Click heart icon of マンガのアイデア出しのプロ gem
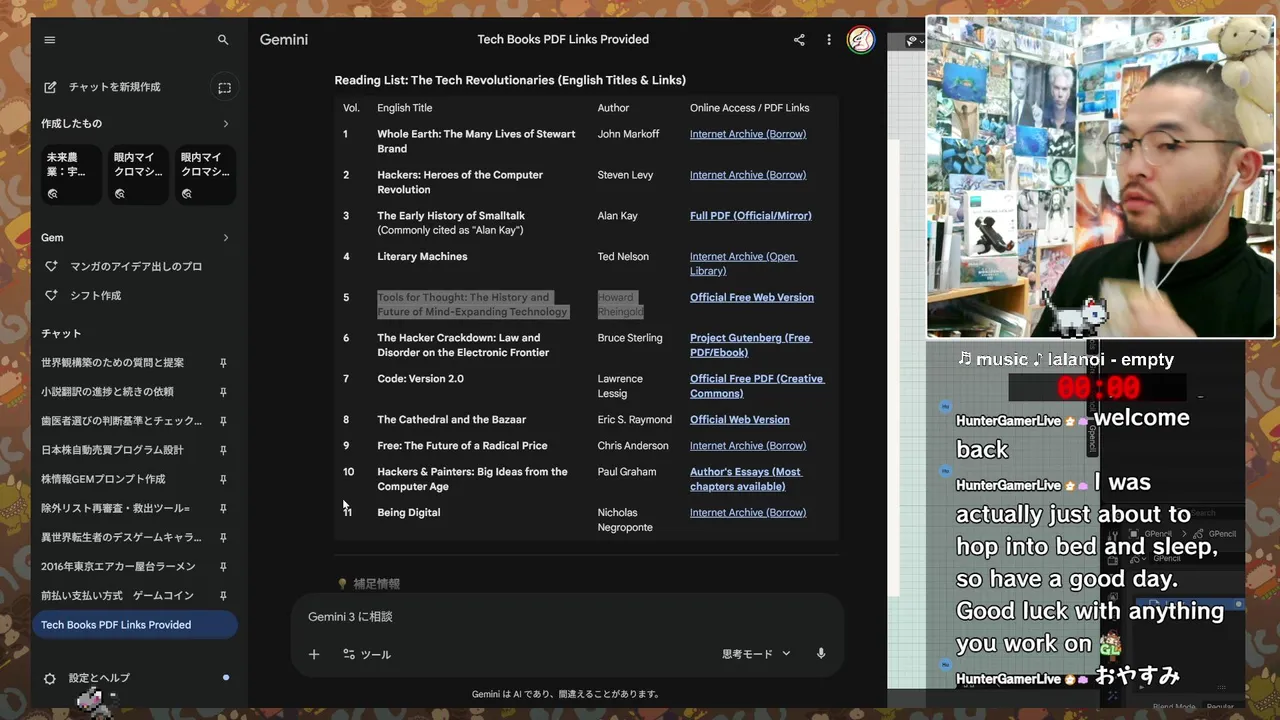This screenshot has height=720, width=1280. pyautogui.click(x=51, y=267)
